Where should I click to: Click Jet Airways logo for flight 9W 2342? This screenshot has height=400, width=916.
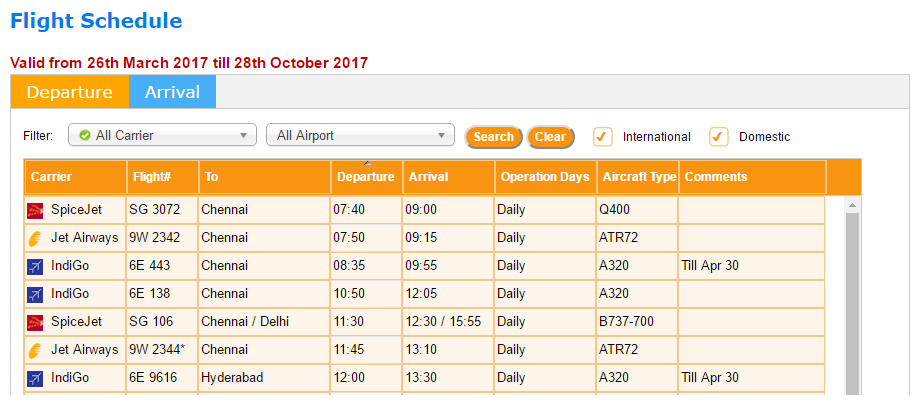tap(35, 238)
